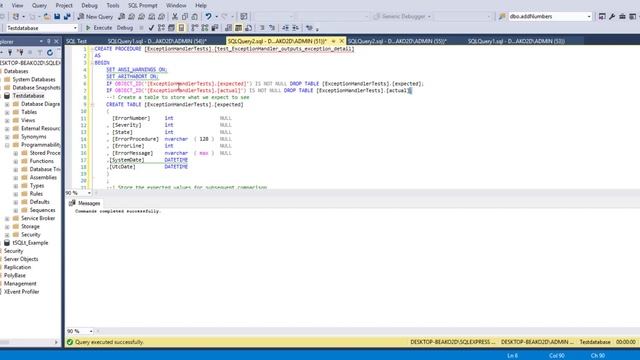Switch to SQLQuery1.sql (53) tab

click(516, 41)
